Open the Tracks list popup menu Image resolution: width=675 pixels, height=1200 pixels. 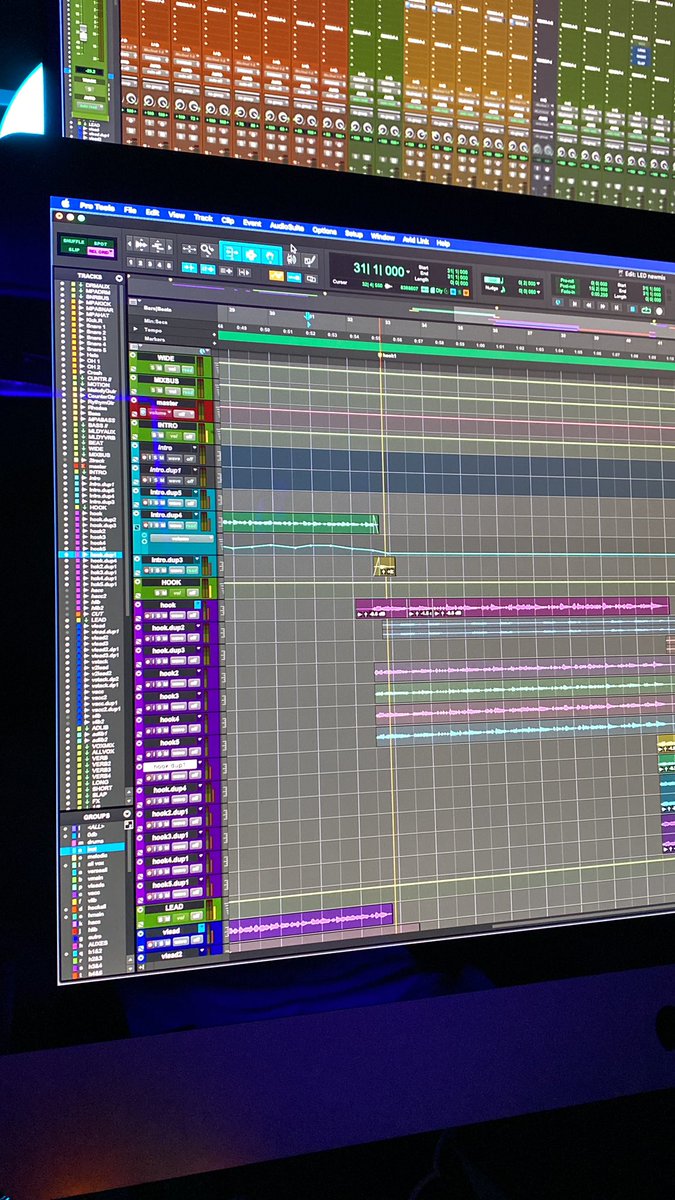(119, 278)
